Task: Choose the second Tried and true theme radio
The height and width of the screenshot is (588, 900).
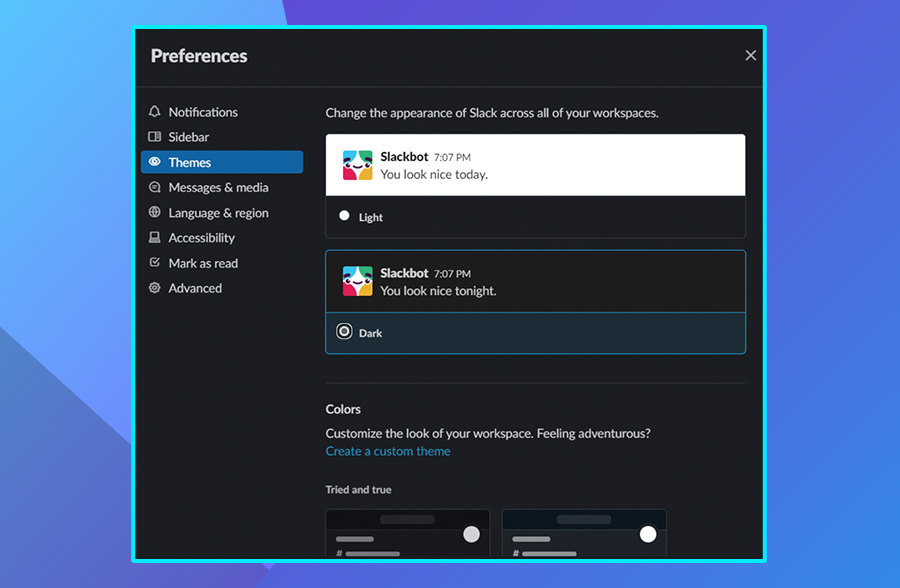Action: point(648,535)
